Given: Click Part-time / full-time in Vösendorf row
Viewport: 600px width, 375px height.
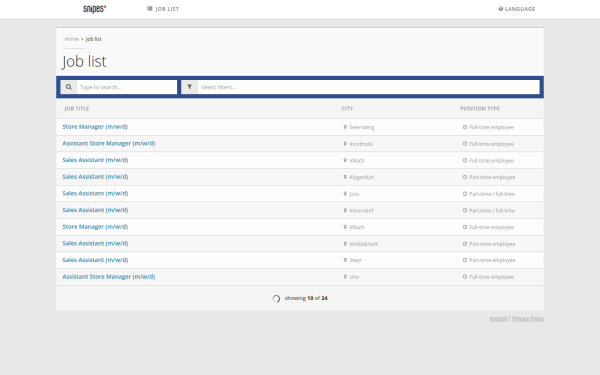Looking at the screenshot, I should coord(492,211).
